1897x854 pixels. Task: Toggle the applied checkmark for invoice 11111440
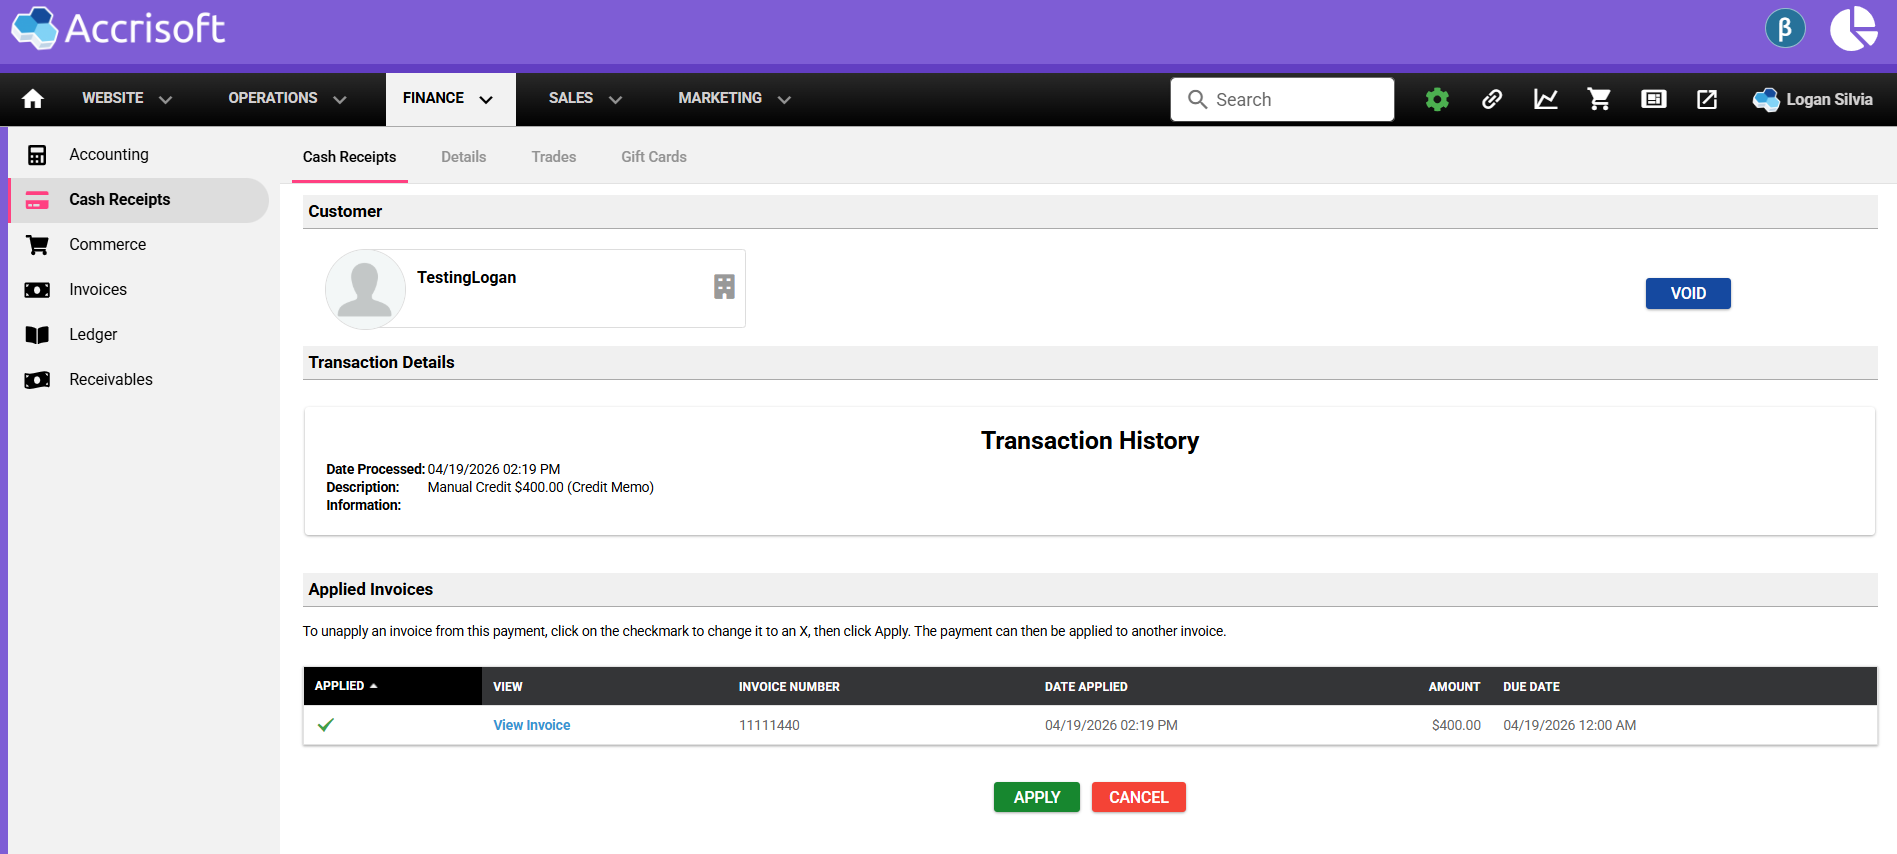pos(326,725)
